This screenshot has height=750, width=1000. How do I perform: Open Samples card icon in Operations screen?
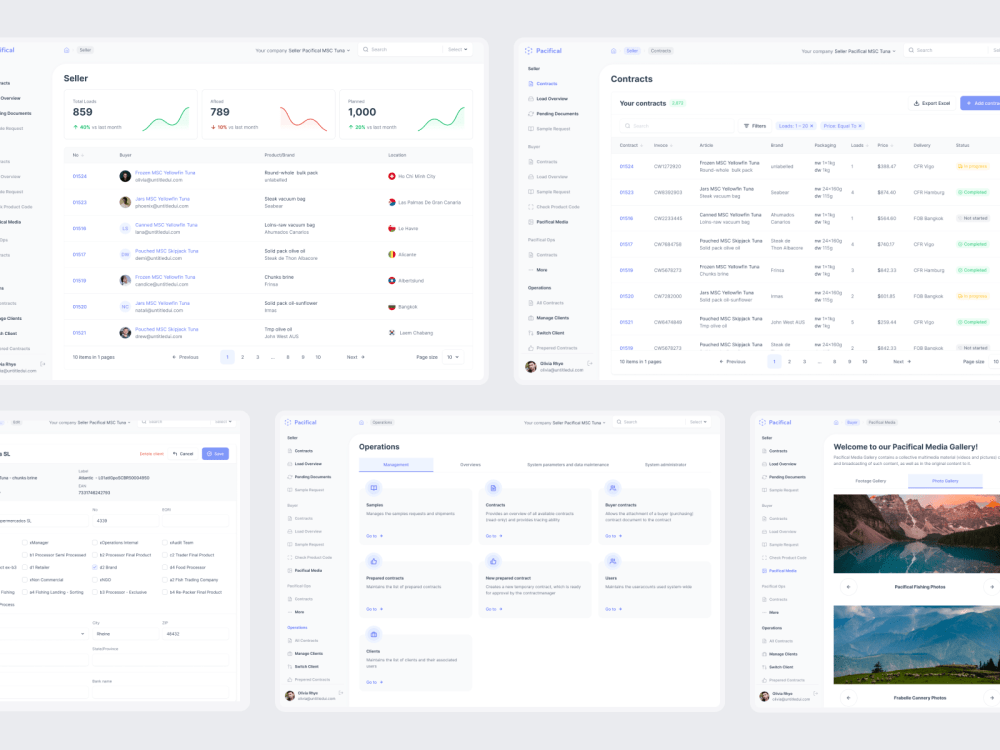click(374, 488)
